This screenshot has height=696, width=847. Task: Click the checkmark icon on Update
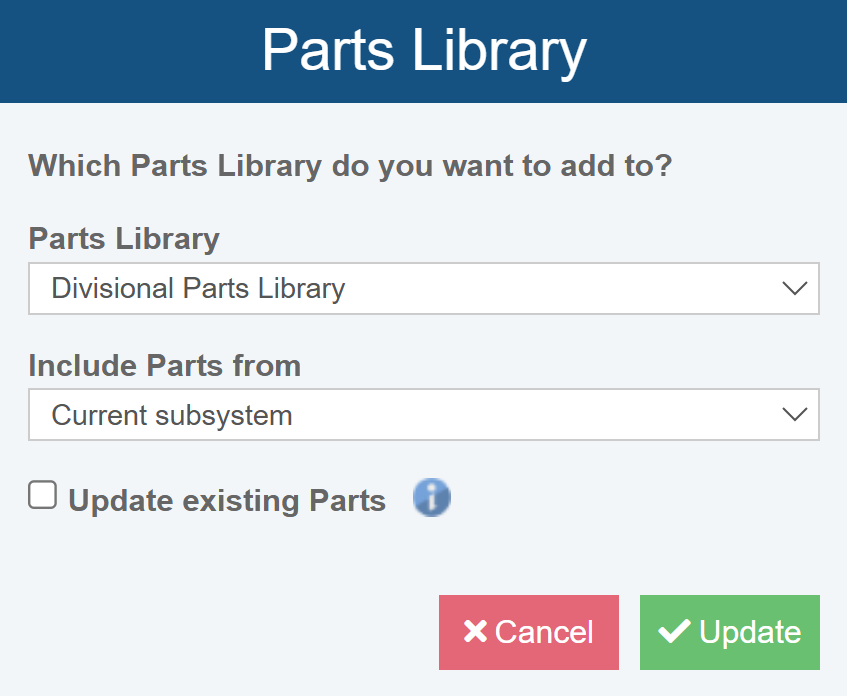675,631
